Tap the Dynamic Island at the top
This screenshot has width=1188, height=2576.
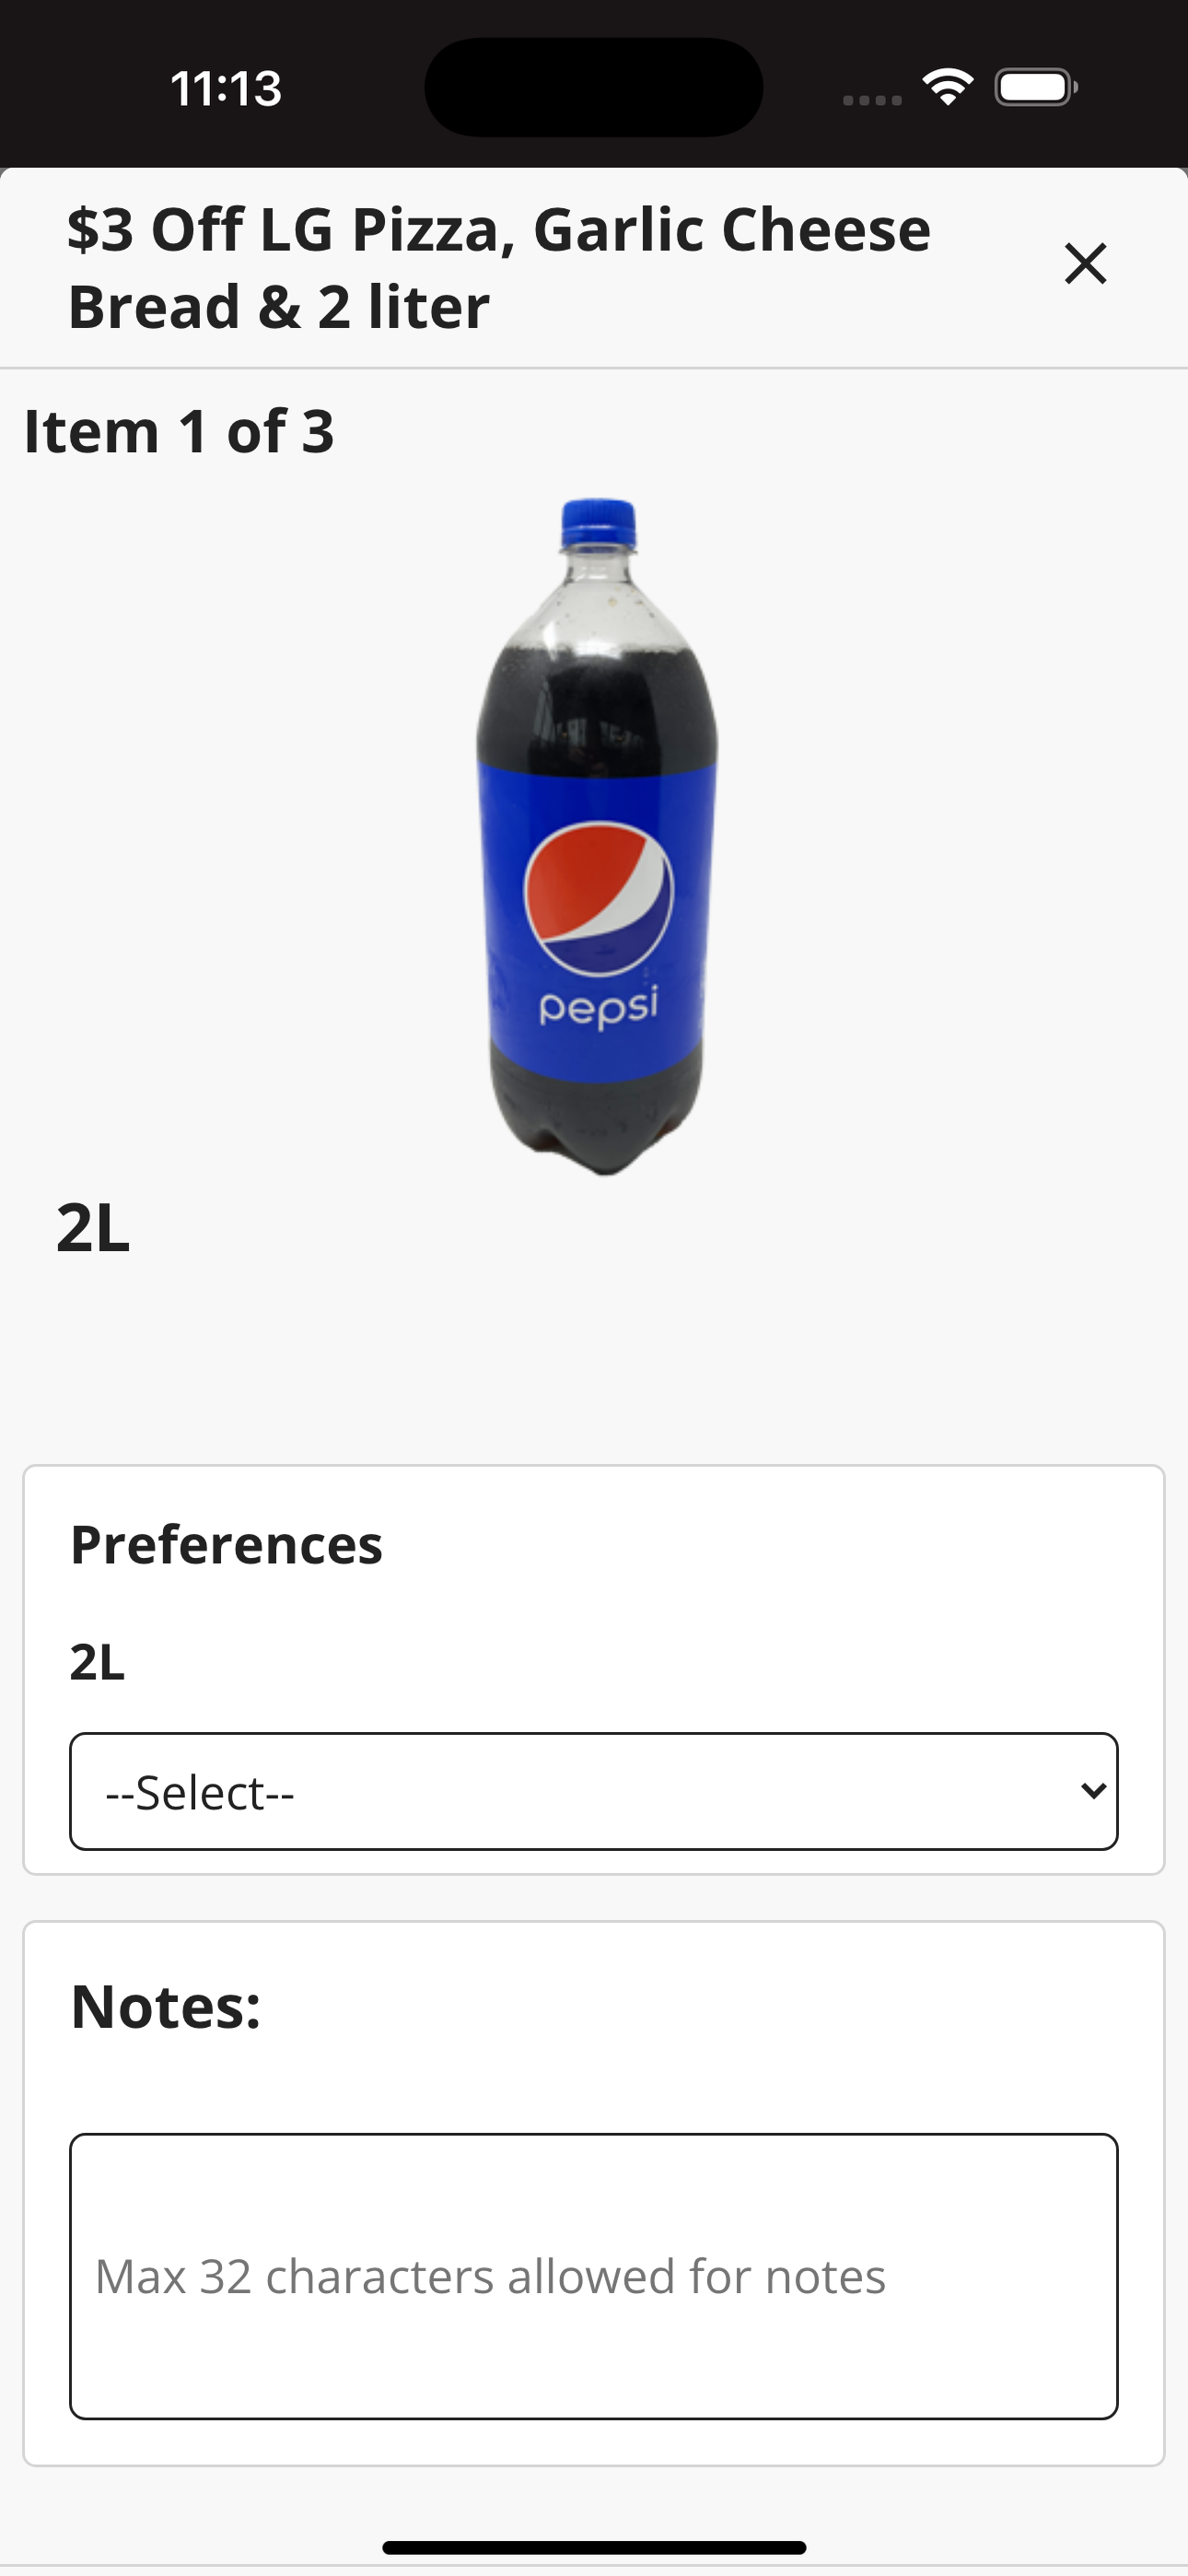[594, 87]
